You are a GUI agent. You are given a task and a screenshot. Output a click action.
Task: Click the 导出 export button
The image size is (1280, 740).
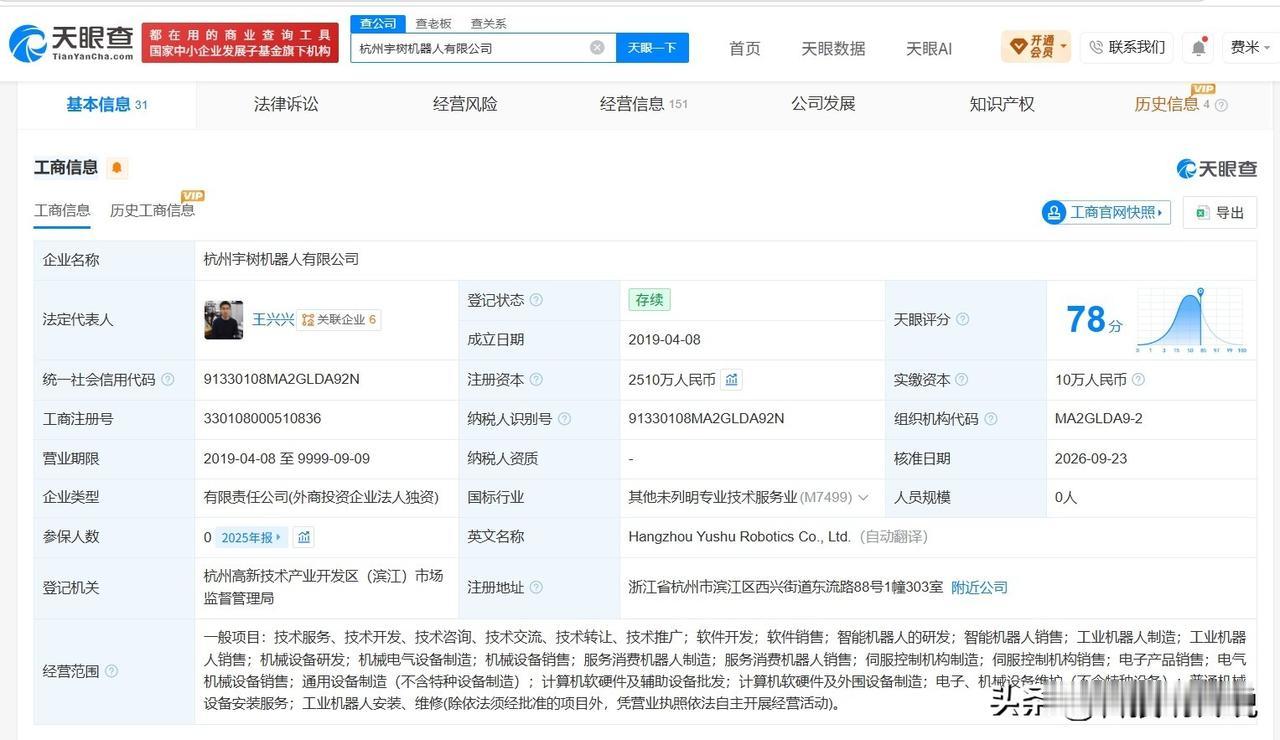coord(1219,212)
